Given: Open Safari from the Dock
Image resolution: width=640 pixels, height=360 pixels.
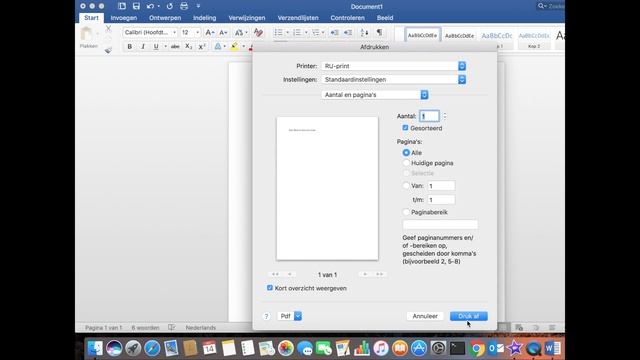Looking at the screenshot, I should coord(152,348).
